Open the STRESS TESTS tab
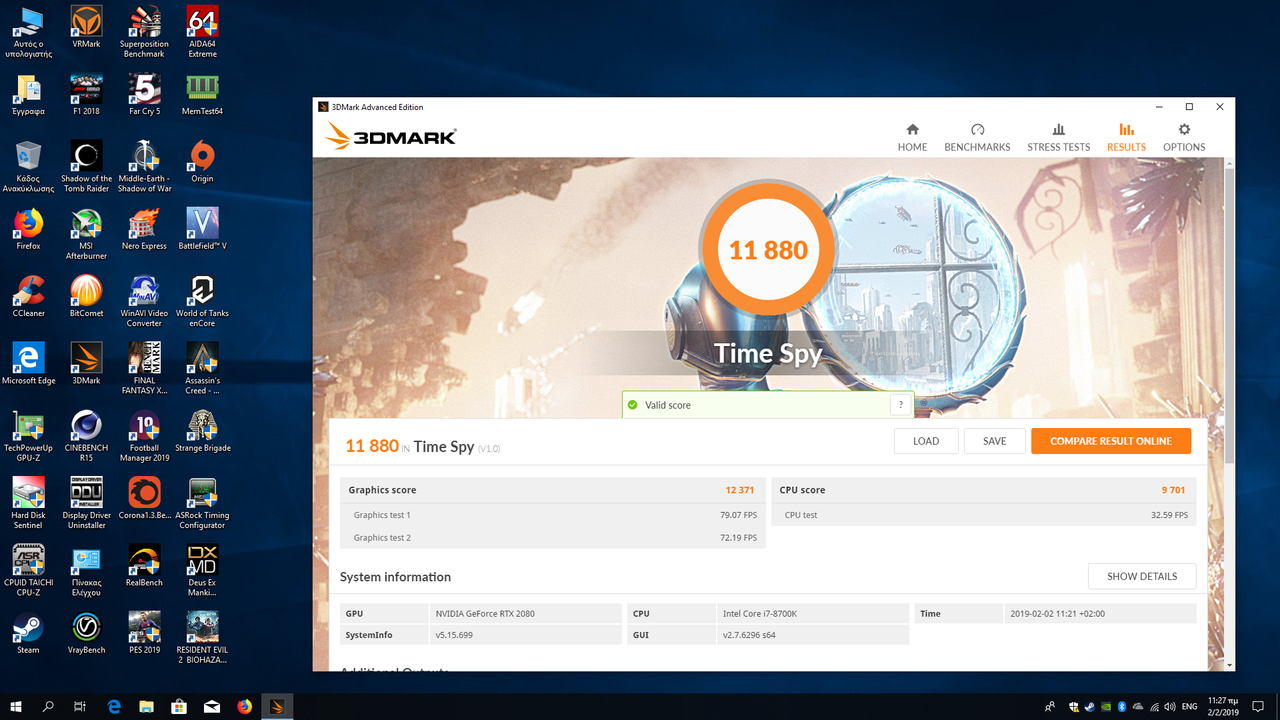 [1058, 138]
